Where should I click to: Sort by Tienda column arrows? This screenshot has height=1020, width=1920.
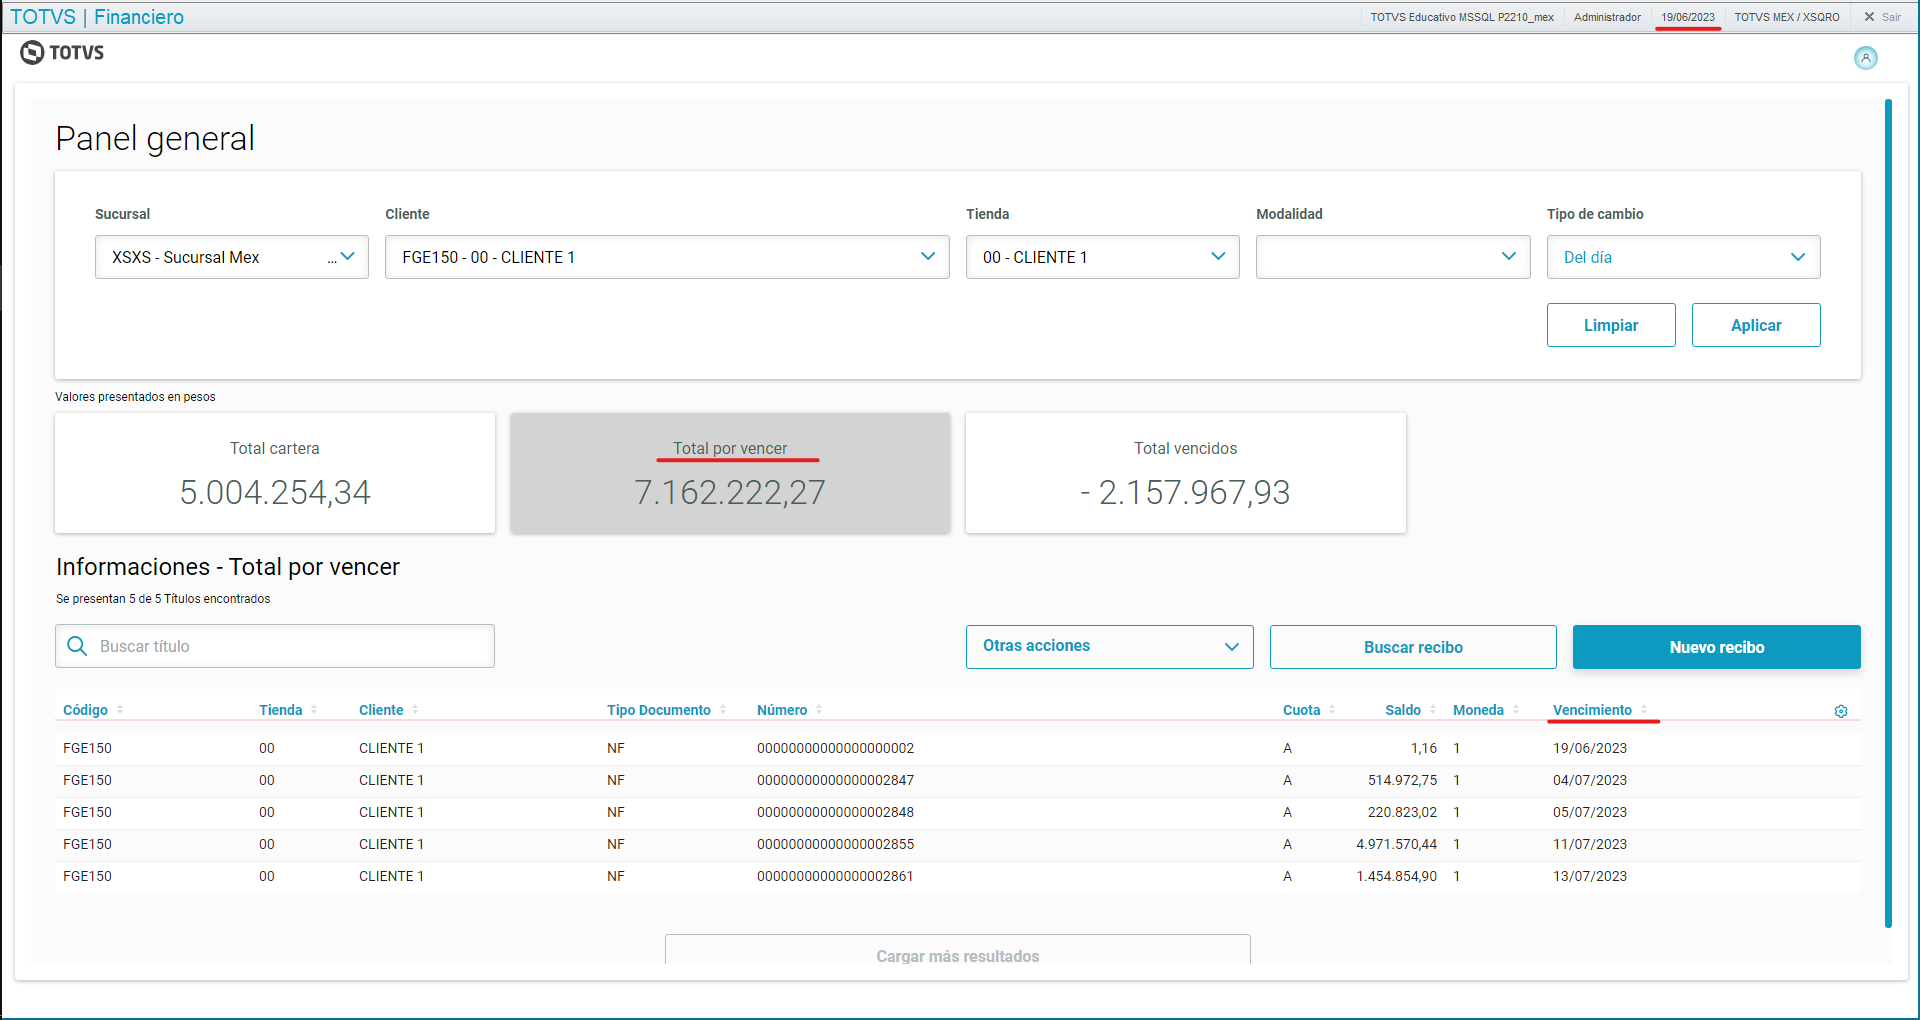point(314,709)
